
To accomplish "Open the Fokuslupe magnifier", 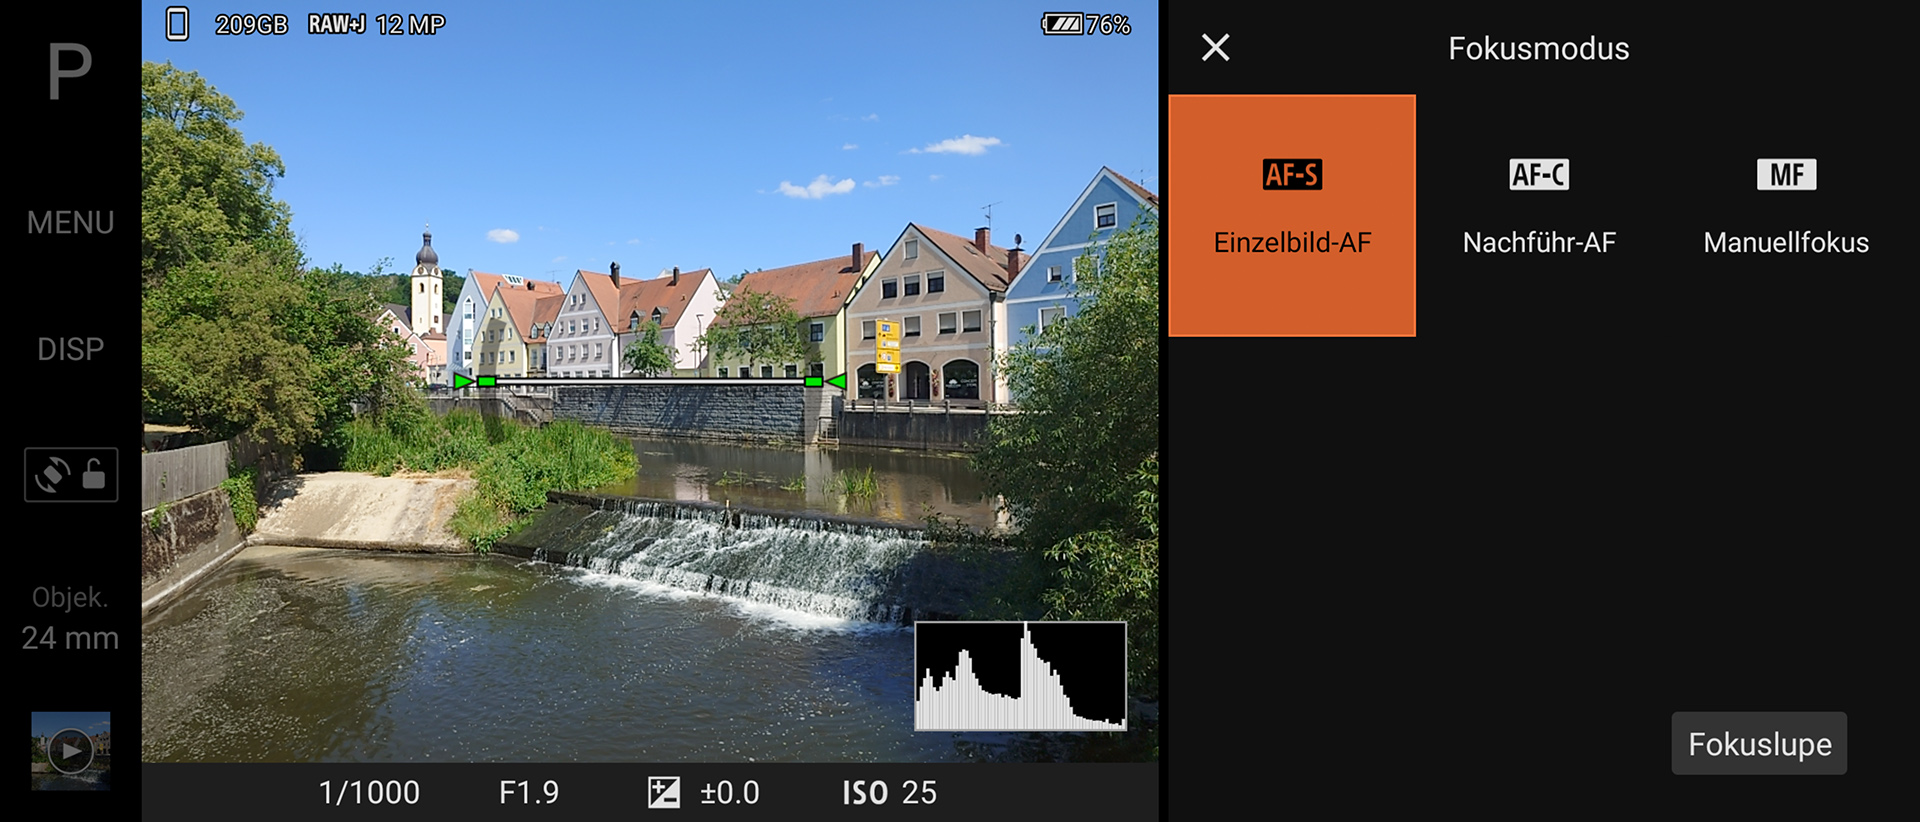I will [x=1758, y=744].
